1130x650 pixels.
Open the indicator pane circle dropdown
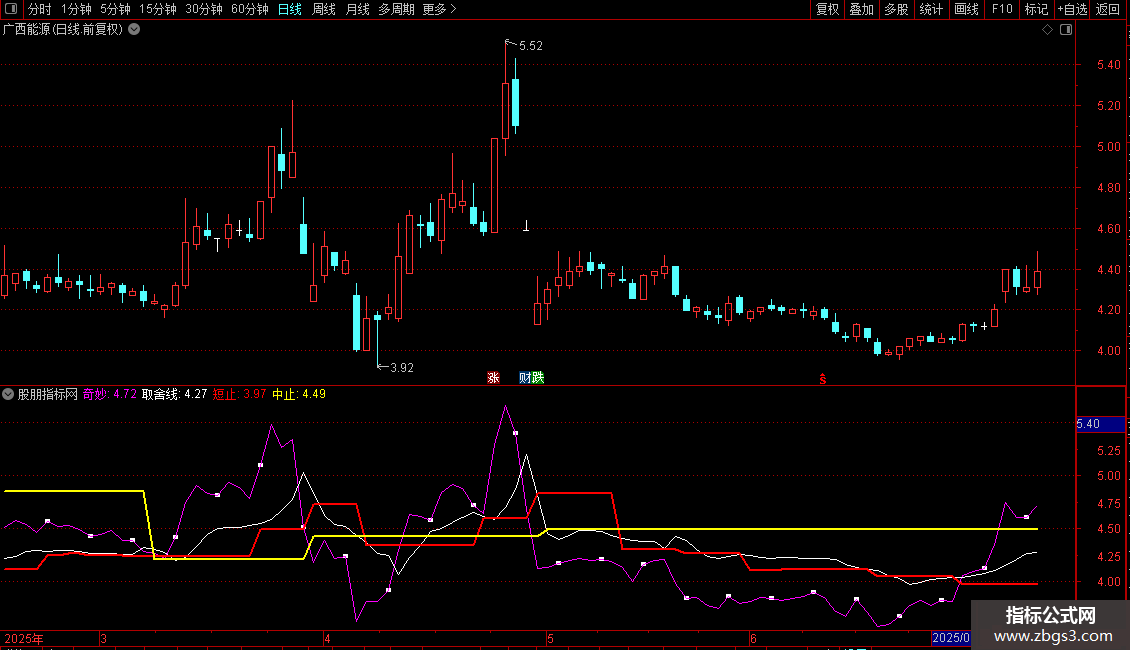click(x=8, y=394)
